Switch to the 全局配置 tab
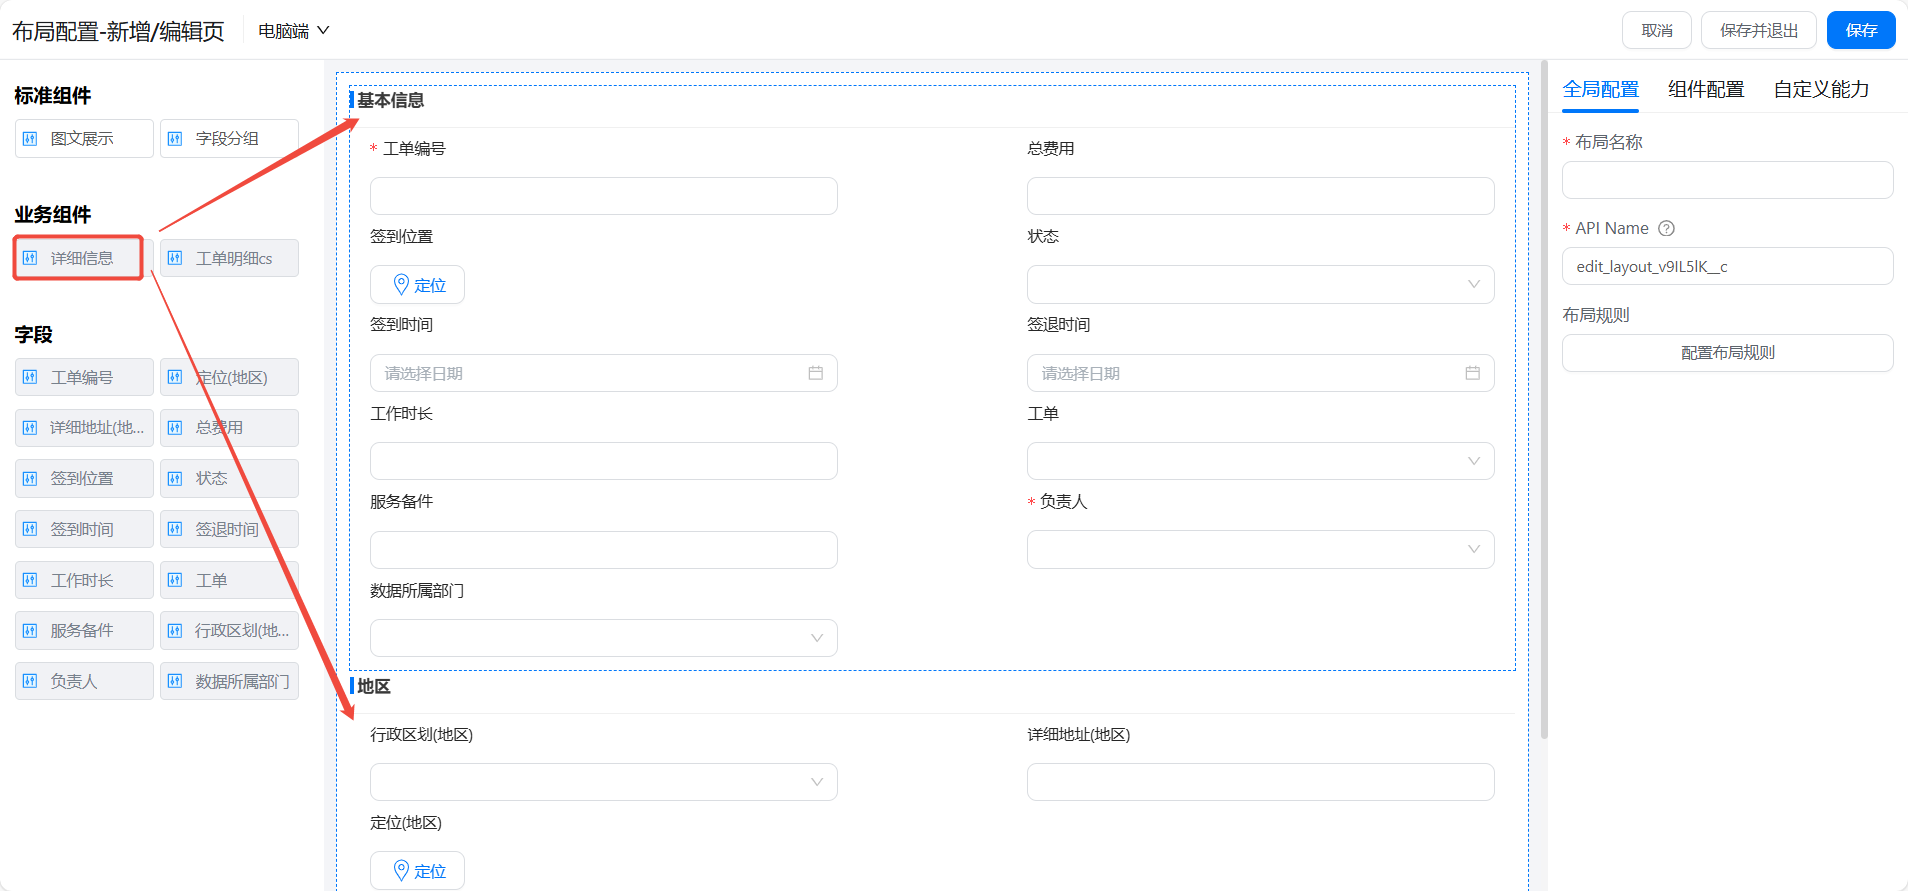This screenshot has width=1908, height=891. tap(1601, 90)
